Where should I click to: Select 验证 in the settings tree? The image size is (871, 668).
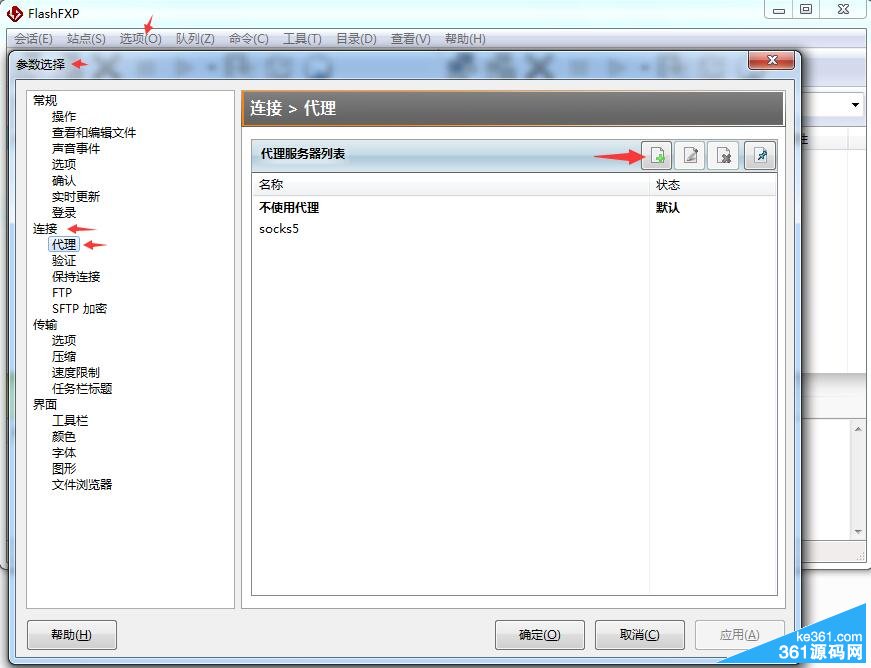(64, 260)
